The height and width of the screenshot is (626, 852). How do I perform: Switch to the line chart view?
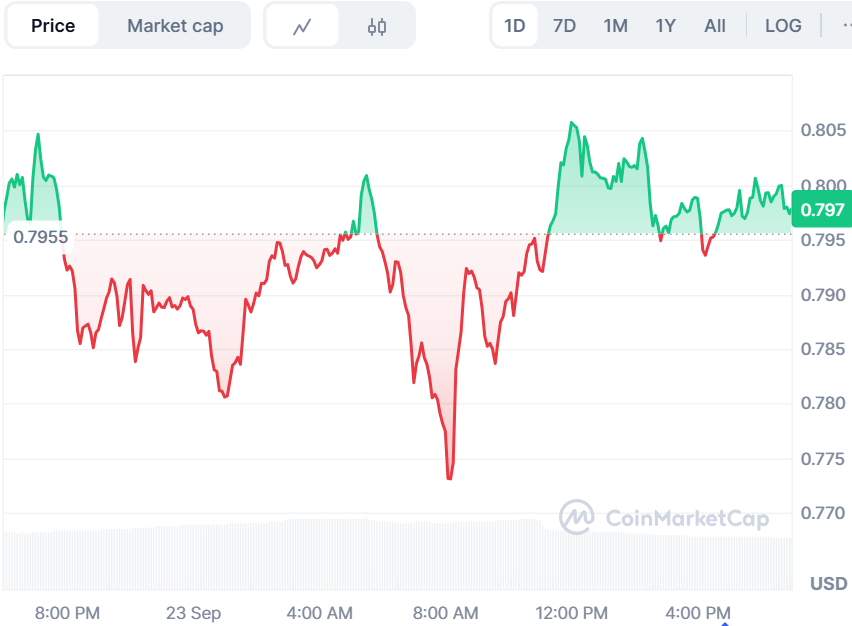coord(302,26)
